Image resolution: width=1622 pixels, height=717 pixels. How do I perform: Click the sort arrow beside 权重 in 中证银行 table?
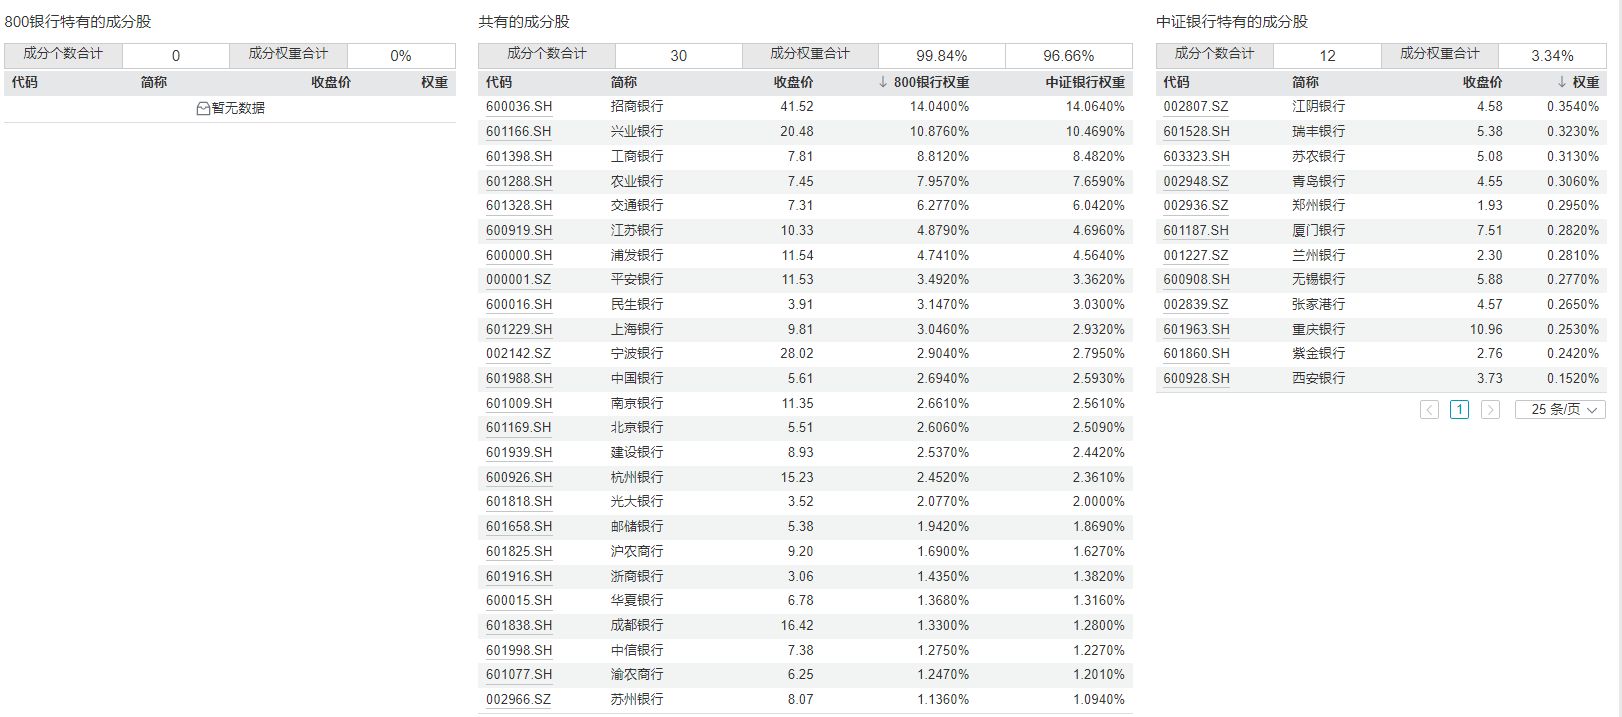pos(1562,82)
